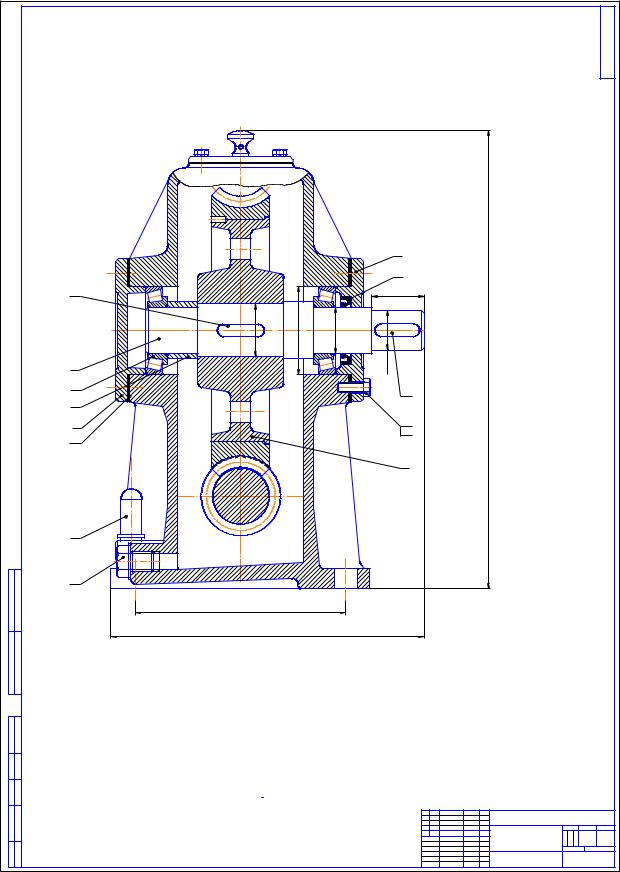Click the breather knob atop the gearbox cover
620x872 pixels.
coord(240,143)
